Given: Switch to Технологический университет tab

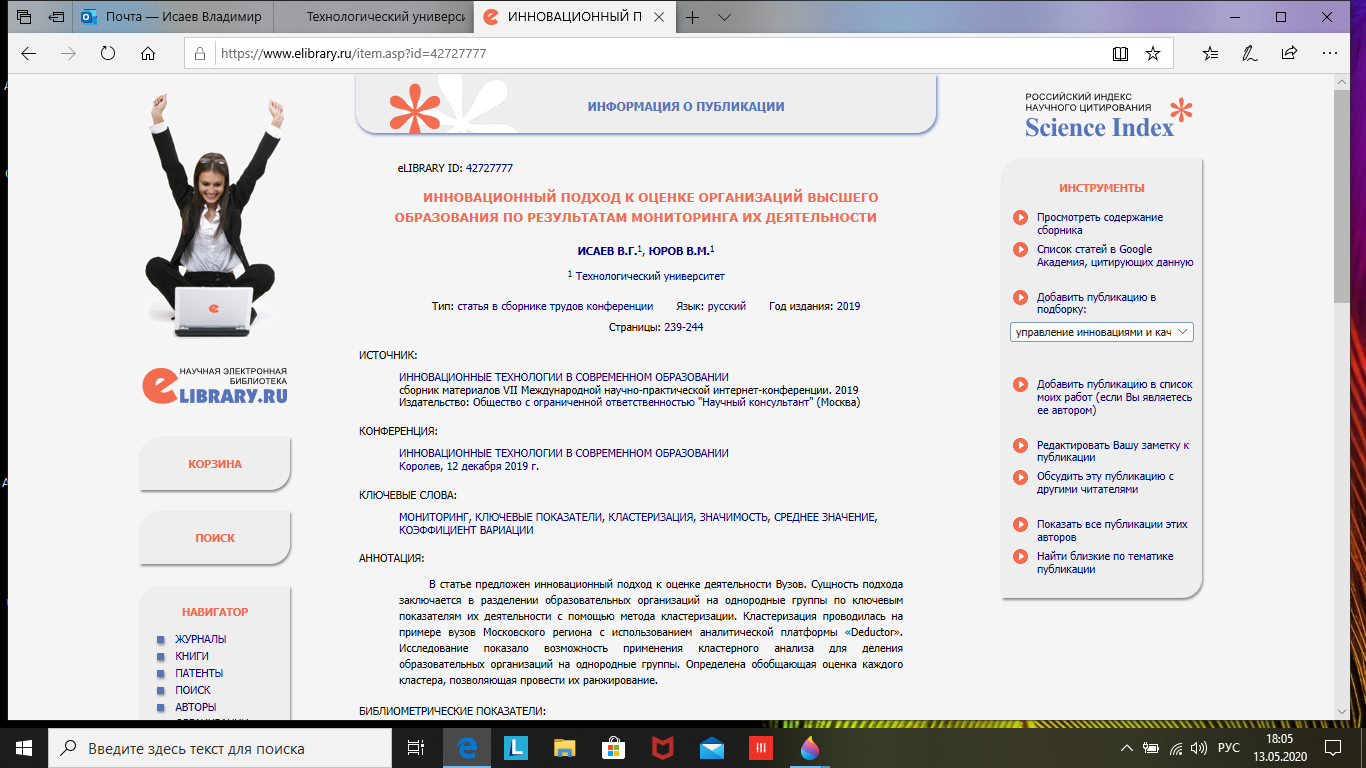Looking at the screenshot, I should tap(372, 17).
